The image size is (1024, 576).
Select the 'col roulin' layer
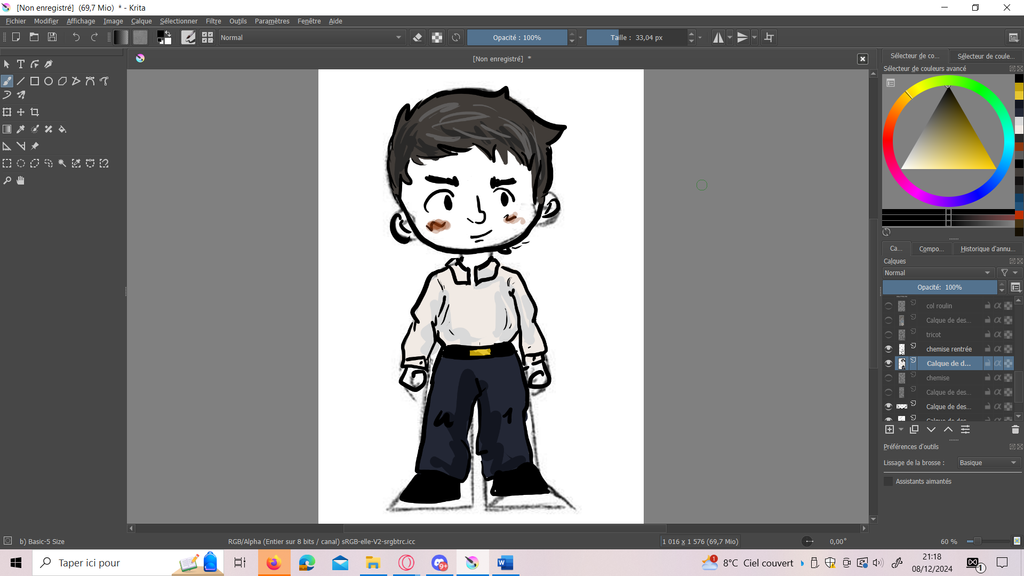[x=939, y=306]
